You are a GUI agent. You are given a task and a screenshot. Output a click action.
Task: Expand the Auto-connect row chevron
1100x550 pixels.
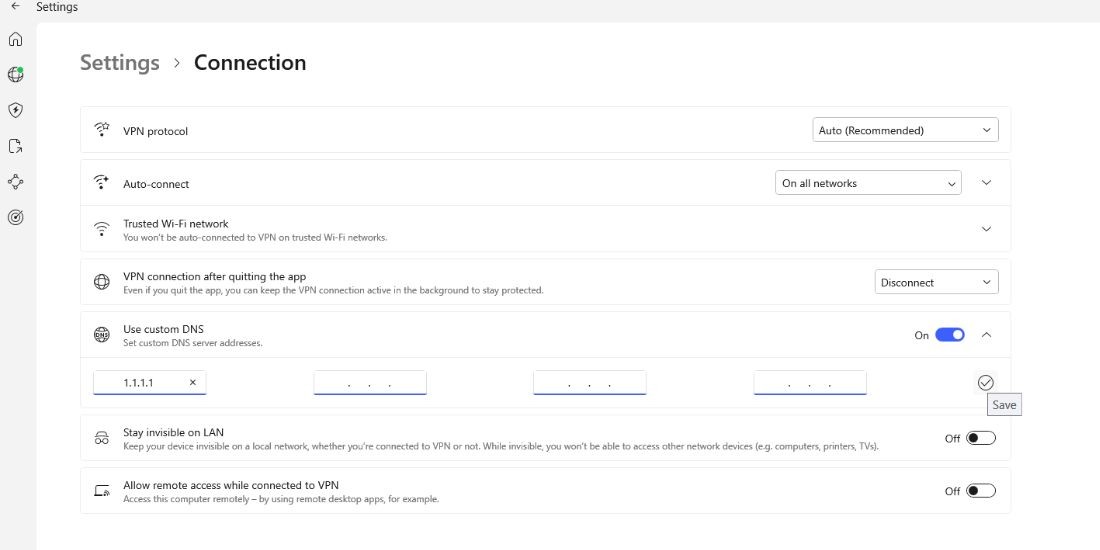[x=986, y=182]
